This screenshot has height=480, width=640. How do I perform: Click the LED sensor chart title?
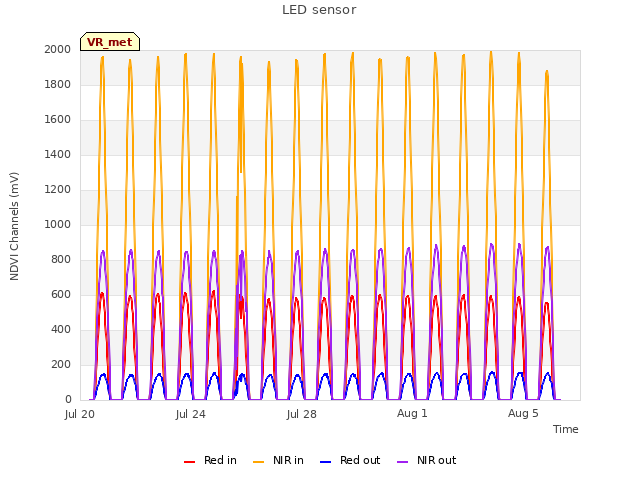pos(319,10)
